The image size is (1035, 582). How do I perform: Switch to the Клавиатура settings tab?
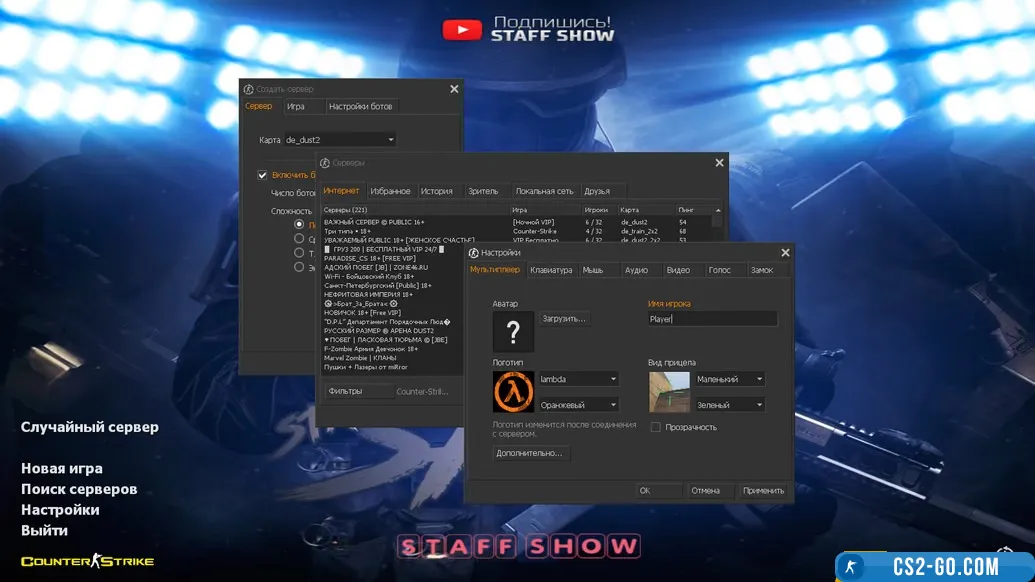click(x=551, y=270)
